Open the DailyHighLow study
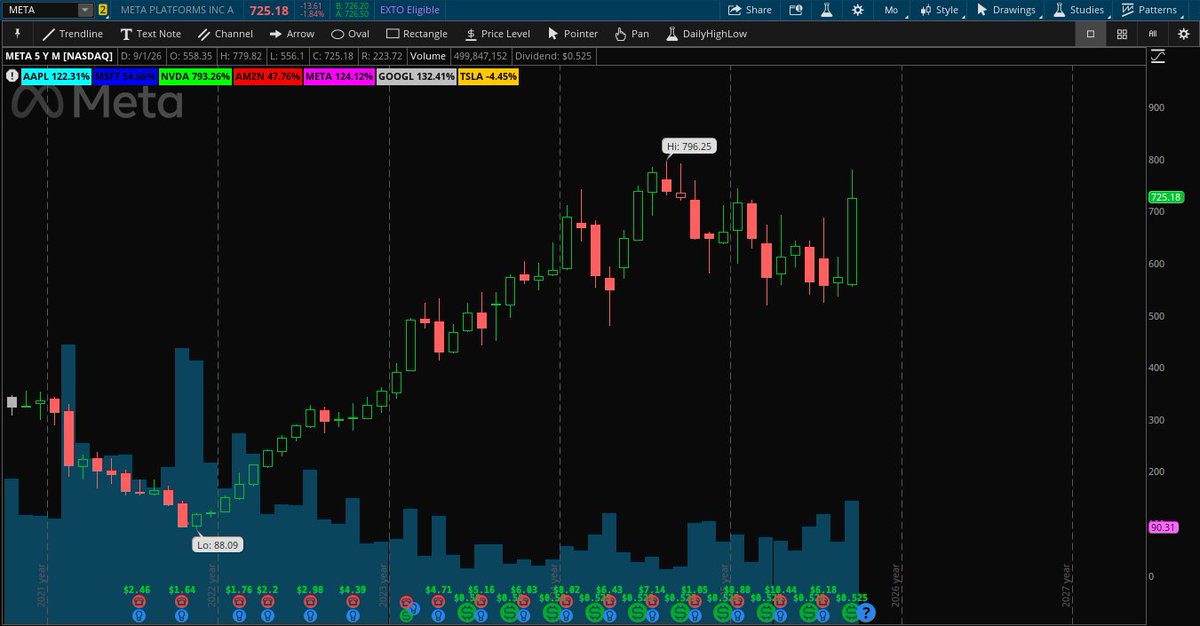 coord(707,34)
